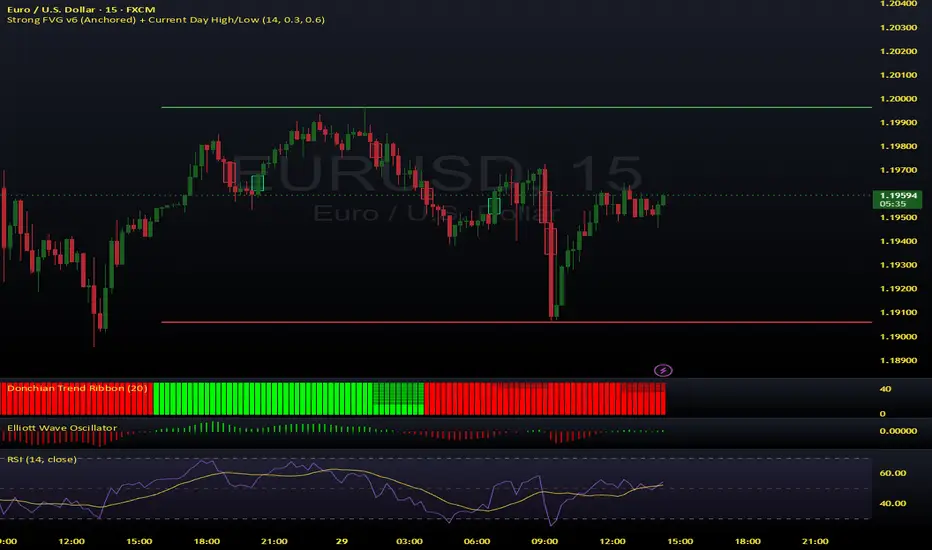Click the purple lightning bolt icon
The height and width of the screenshot is (550, 932).
(663, 370)
